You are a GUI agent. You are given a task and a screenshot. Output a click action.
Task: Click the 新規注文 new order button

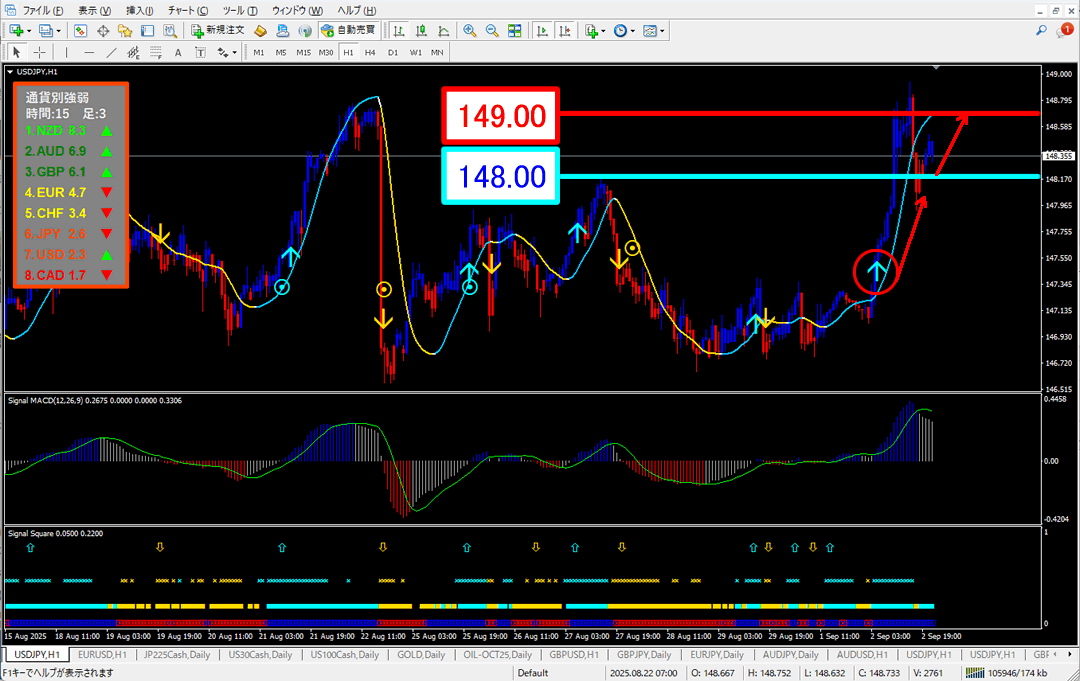click(218, 30)
